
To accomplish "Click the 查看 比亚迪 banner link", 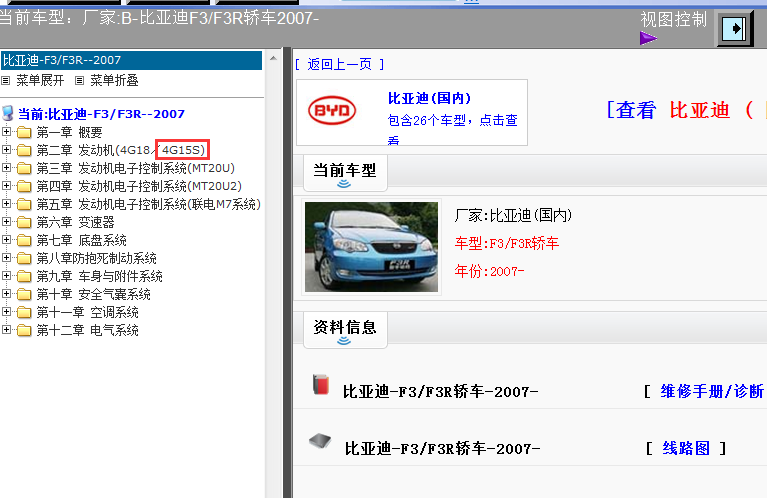I will 686,110.
